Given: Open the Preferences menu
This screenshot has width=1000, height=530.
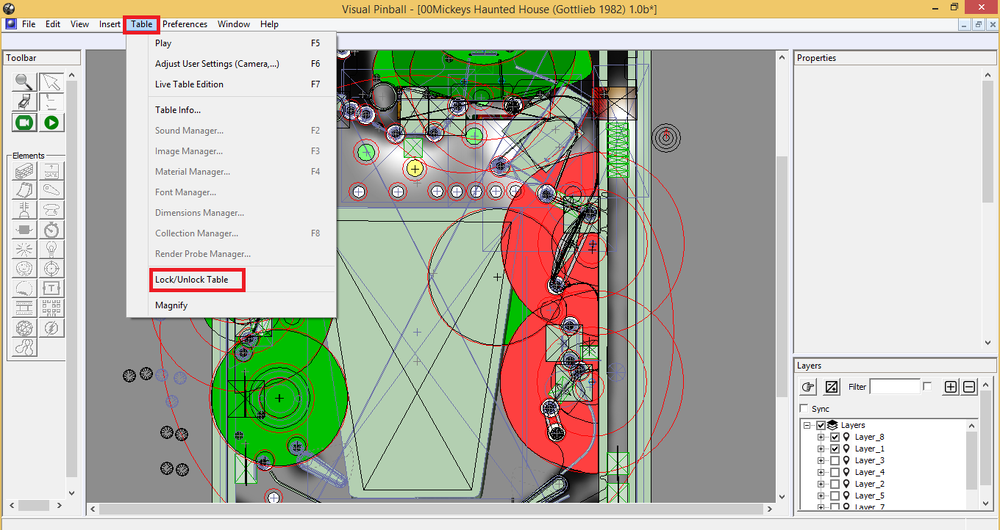Looking at the screenshot, I should (x=184, y=24).
